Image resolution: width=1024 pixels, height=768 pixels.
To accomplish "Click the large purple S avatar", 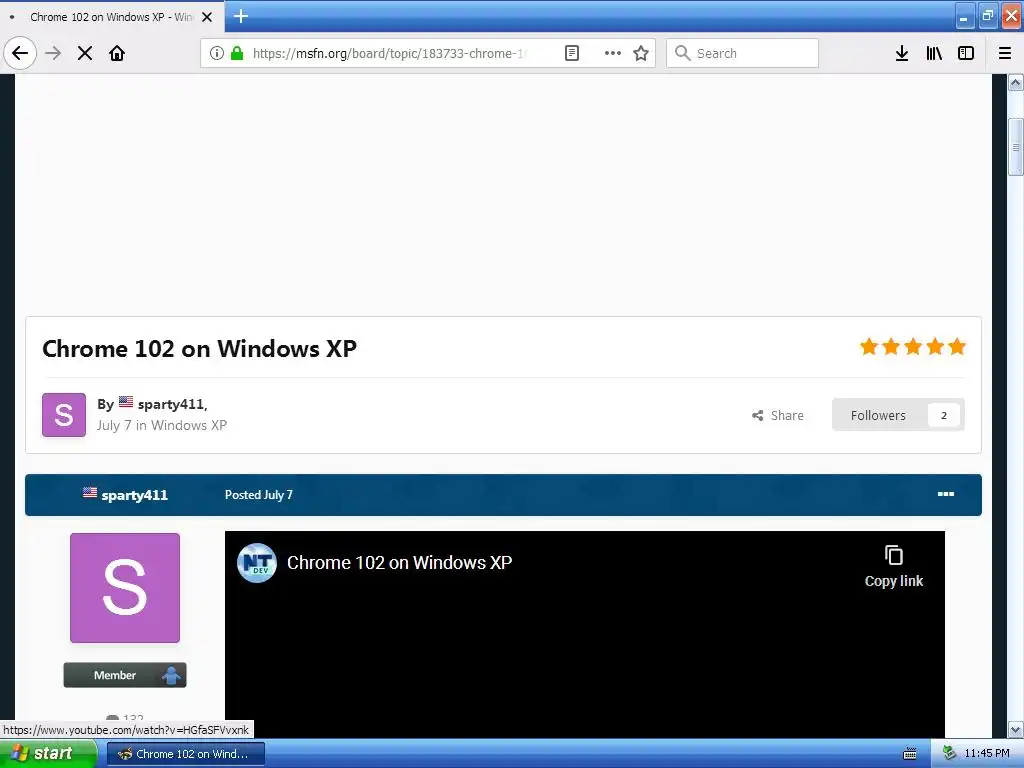I will point(125,588).
